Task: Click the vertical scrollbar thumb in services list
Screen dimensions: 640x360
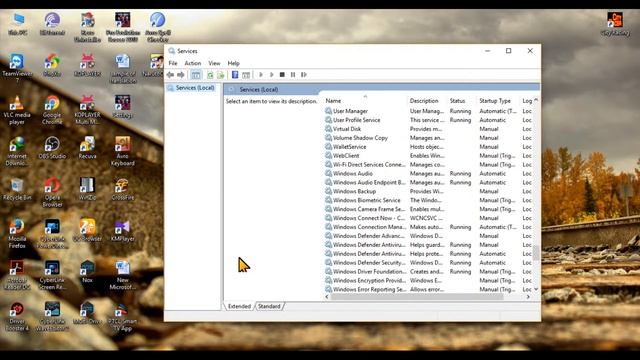Action: [x=536, y=253]
